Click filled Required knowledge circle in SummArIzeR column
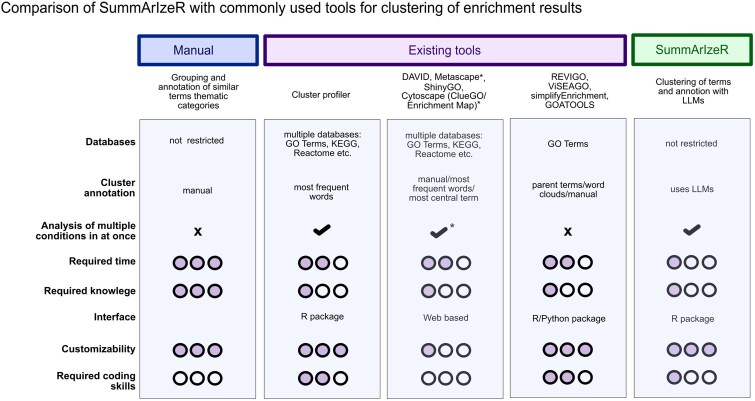Screen dimensions: 755x401 point(674,290)
